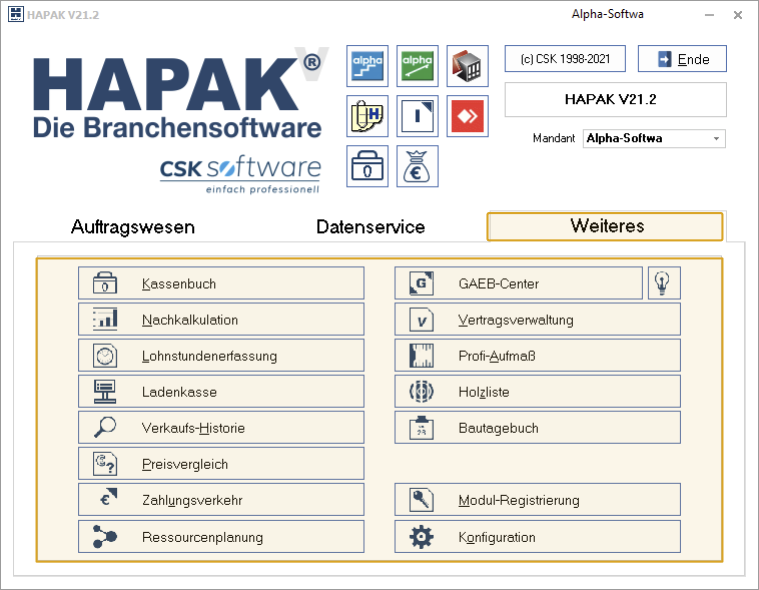
Task: Open the cash box shortcut icon
Action: (367, 166)
